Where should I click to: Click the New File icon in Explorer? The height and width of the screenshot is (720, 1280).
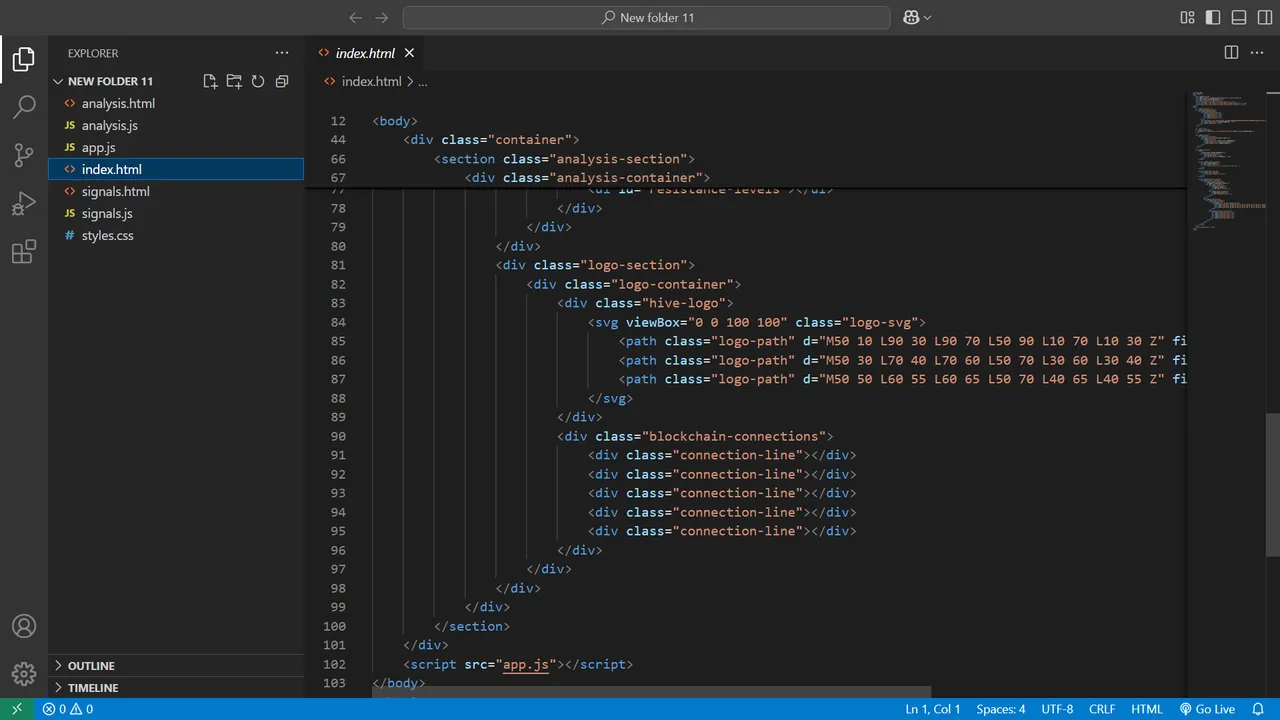(210, 81)
